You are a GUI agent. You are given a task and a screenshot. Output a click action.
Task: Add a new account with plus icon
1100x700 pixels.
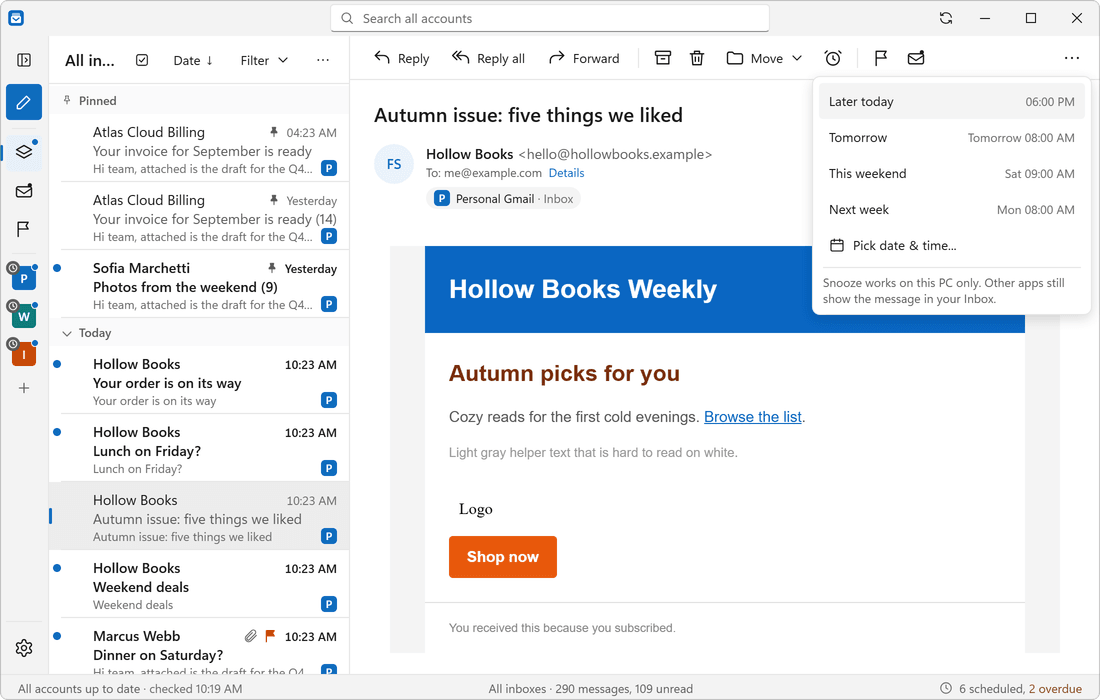coord(24,388)
